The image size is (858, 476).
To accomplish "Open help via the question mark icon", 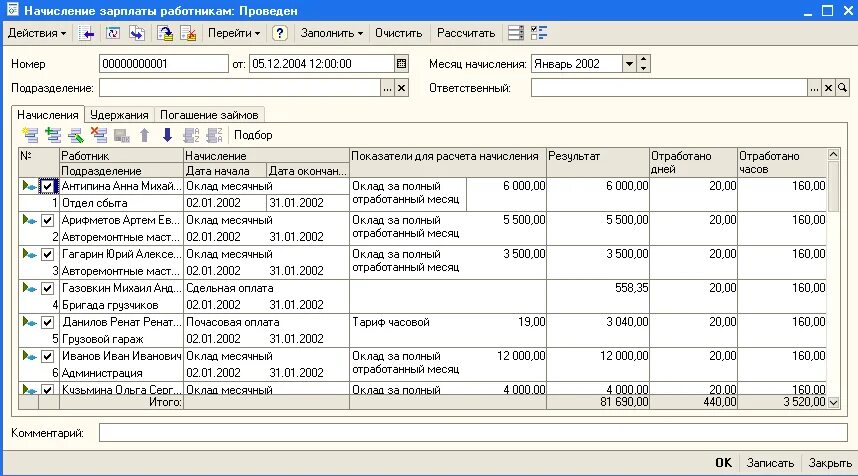I will [x=280, y=33].
